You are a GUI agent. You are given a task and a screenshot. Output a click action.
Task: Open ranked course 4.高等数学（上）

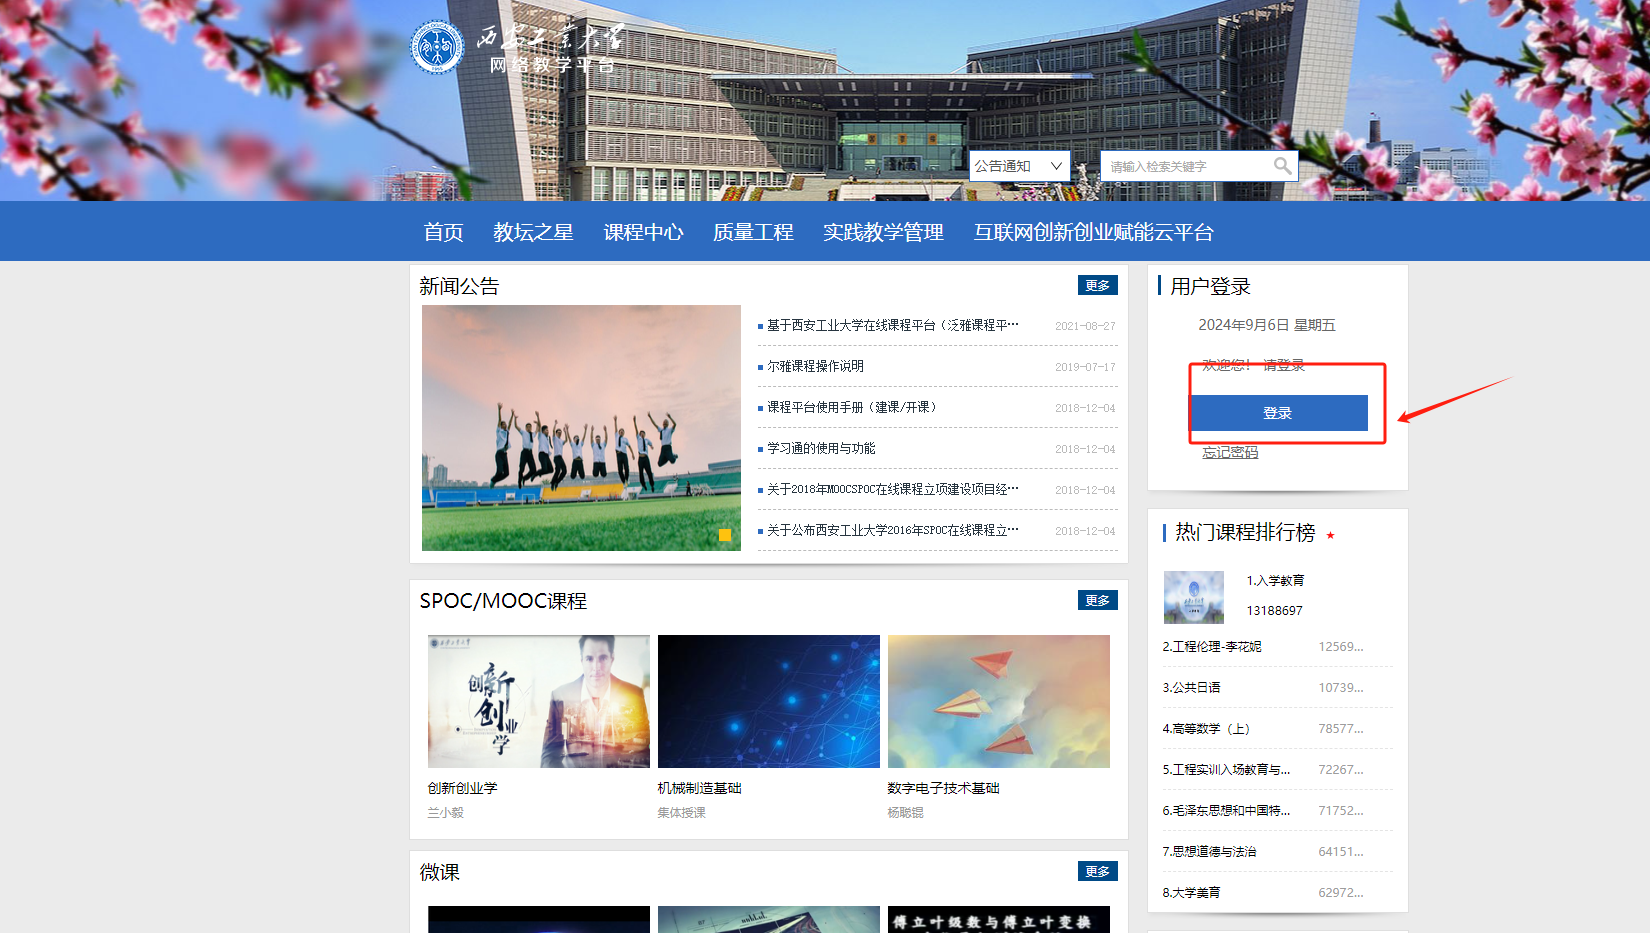click(x=1206, y=729)
